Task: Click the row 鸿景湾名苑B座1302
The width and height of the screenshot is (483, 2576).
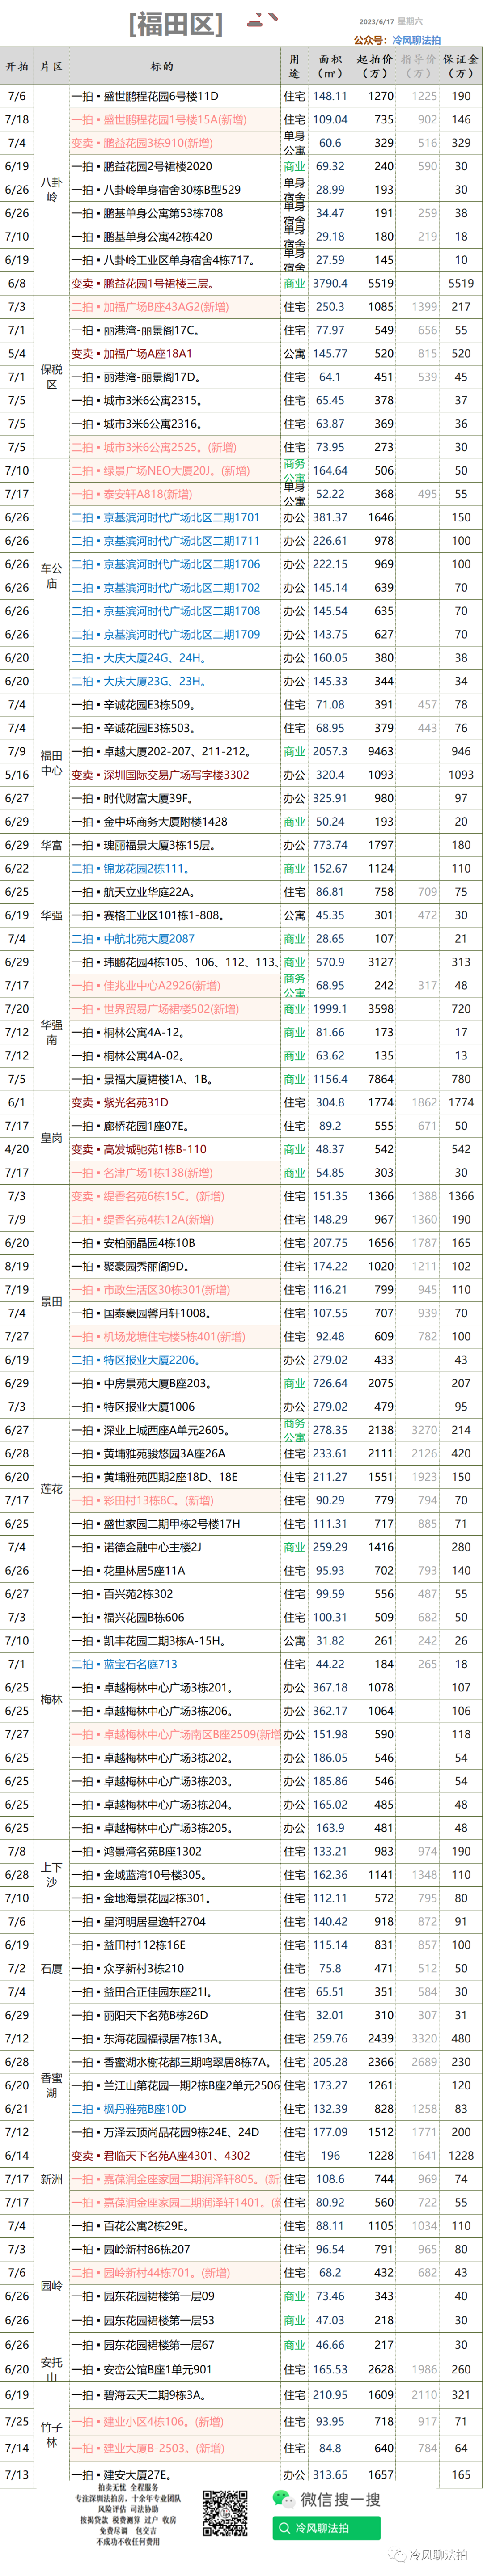Action: coord(241,1851)
